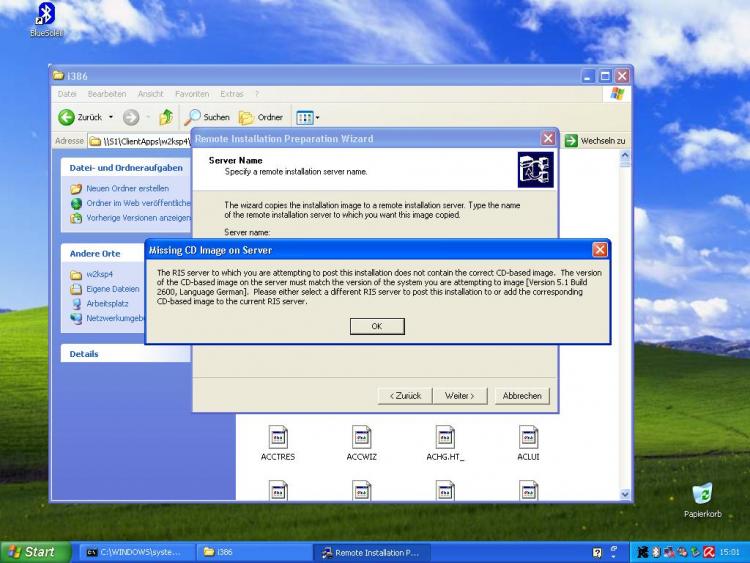This screenshot has height=563, width=750.
Task: Click Vorherige Versionen anzeigen link
Action: point(138,218)
